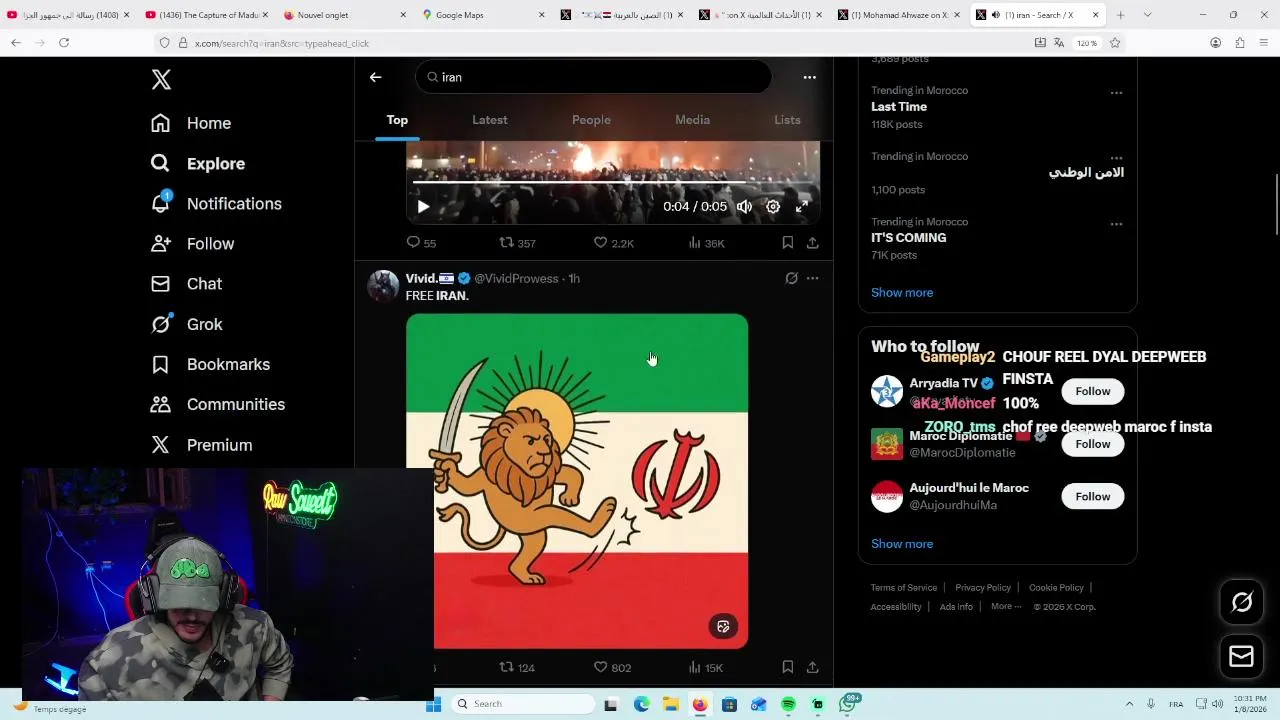
Task: Repost the post with 124 reposts
Action: [517, 668]
